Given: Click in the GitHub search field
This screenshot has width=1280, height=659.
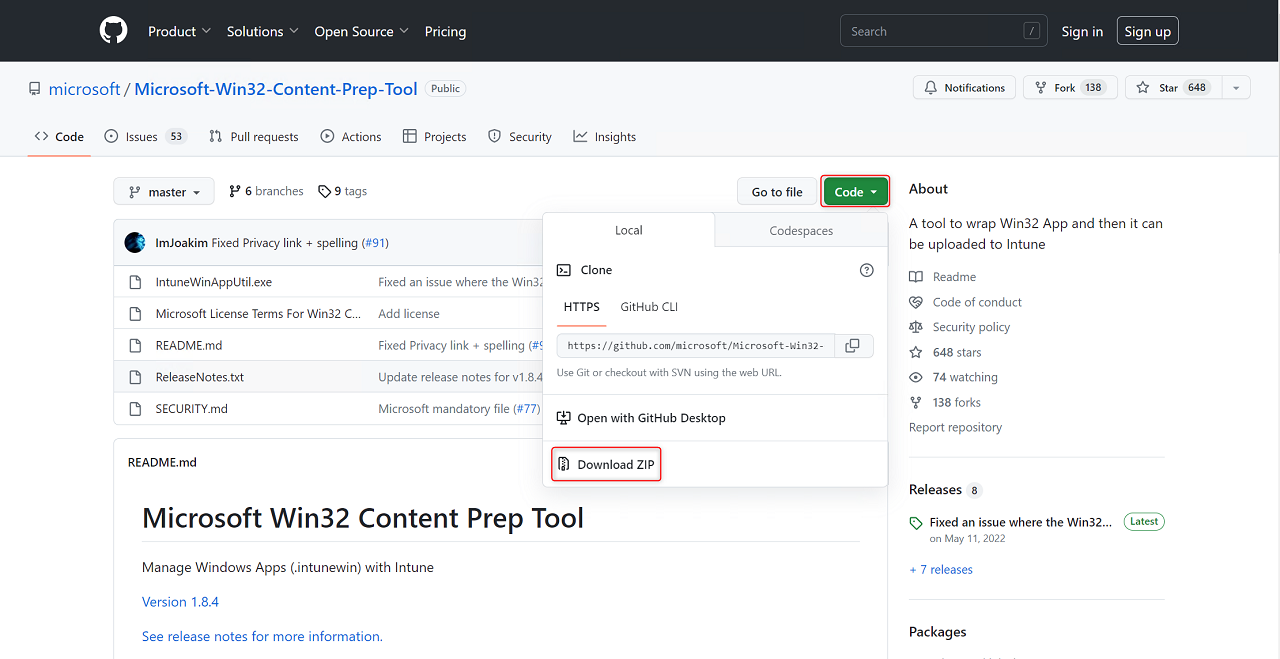Looking at the screenshot, I should coord(930,31).
